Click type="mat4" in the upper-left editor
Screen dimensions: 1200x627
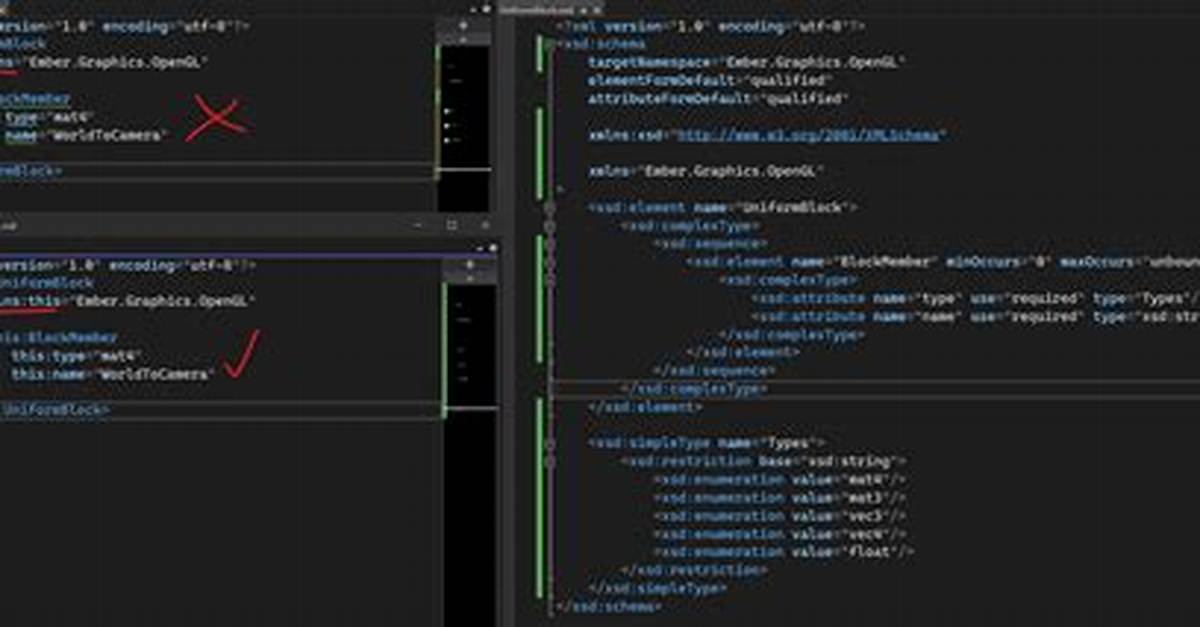pyautogui.click(x=50, y=117)
